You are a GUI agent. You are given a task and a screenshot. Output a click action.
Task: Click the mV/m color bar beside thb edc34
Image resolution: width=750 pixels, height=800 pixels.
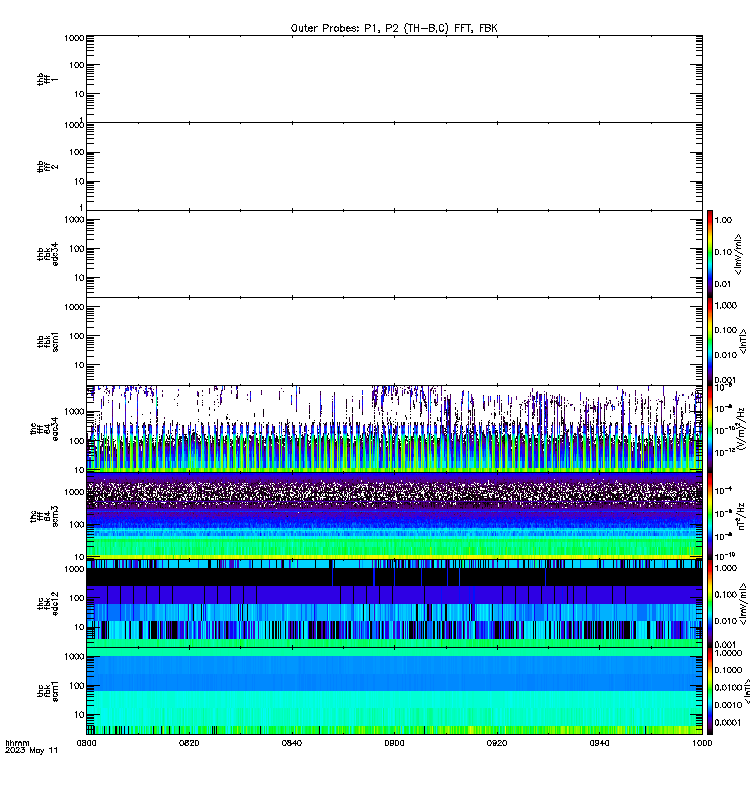pyautogui.click(x=710, y=254)
